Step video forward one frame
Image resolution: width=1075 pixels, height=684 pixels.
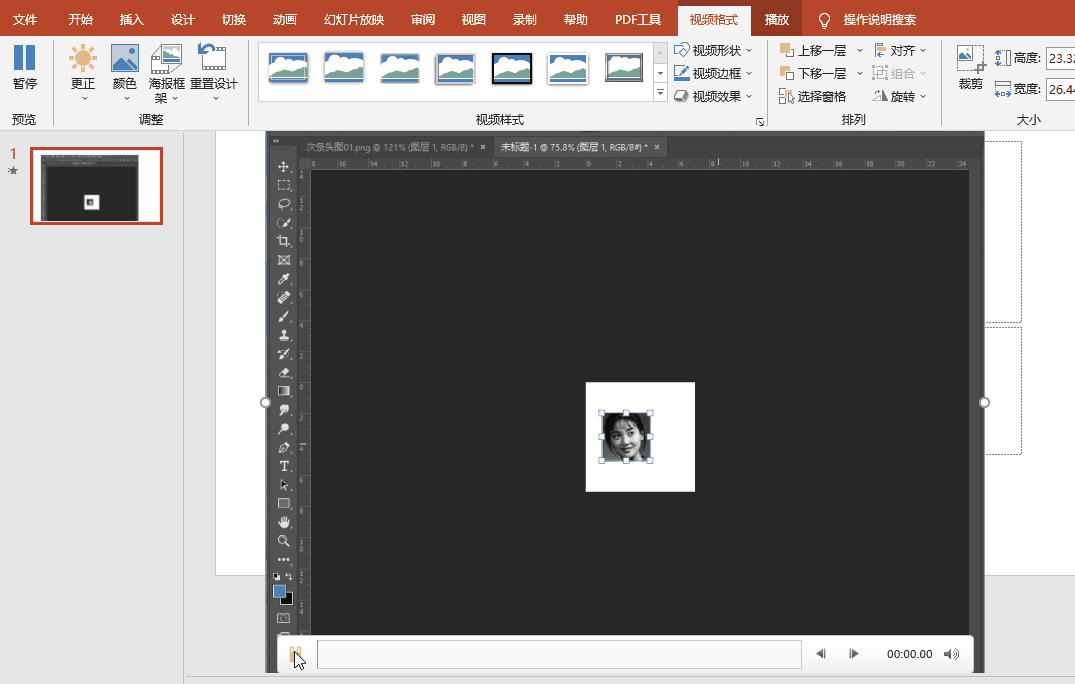click(x=854, y=654)
